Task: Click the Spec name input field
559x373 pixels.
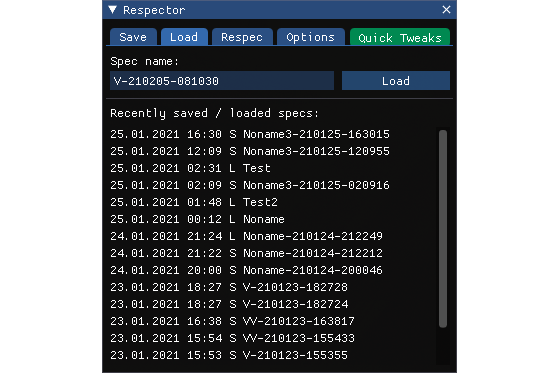Action: pyautogui.click(x=222, y=81)
